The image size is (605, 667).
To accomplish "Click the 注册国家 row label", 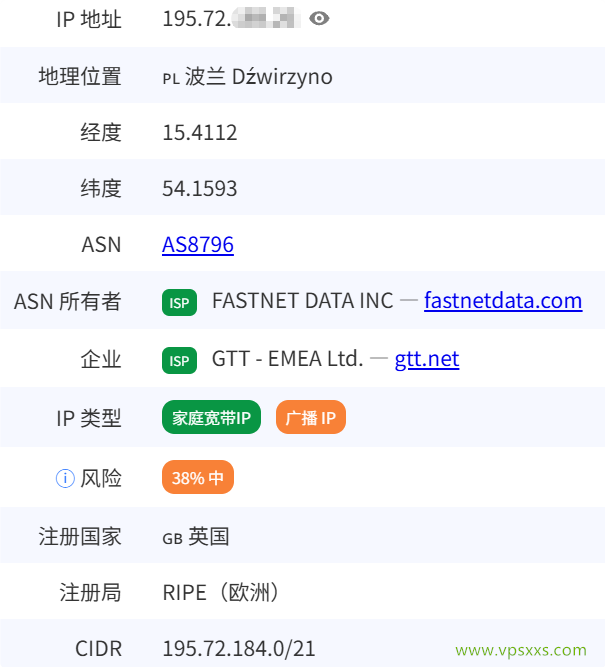I will click(x=80, y=536).
